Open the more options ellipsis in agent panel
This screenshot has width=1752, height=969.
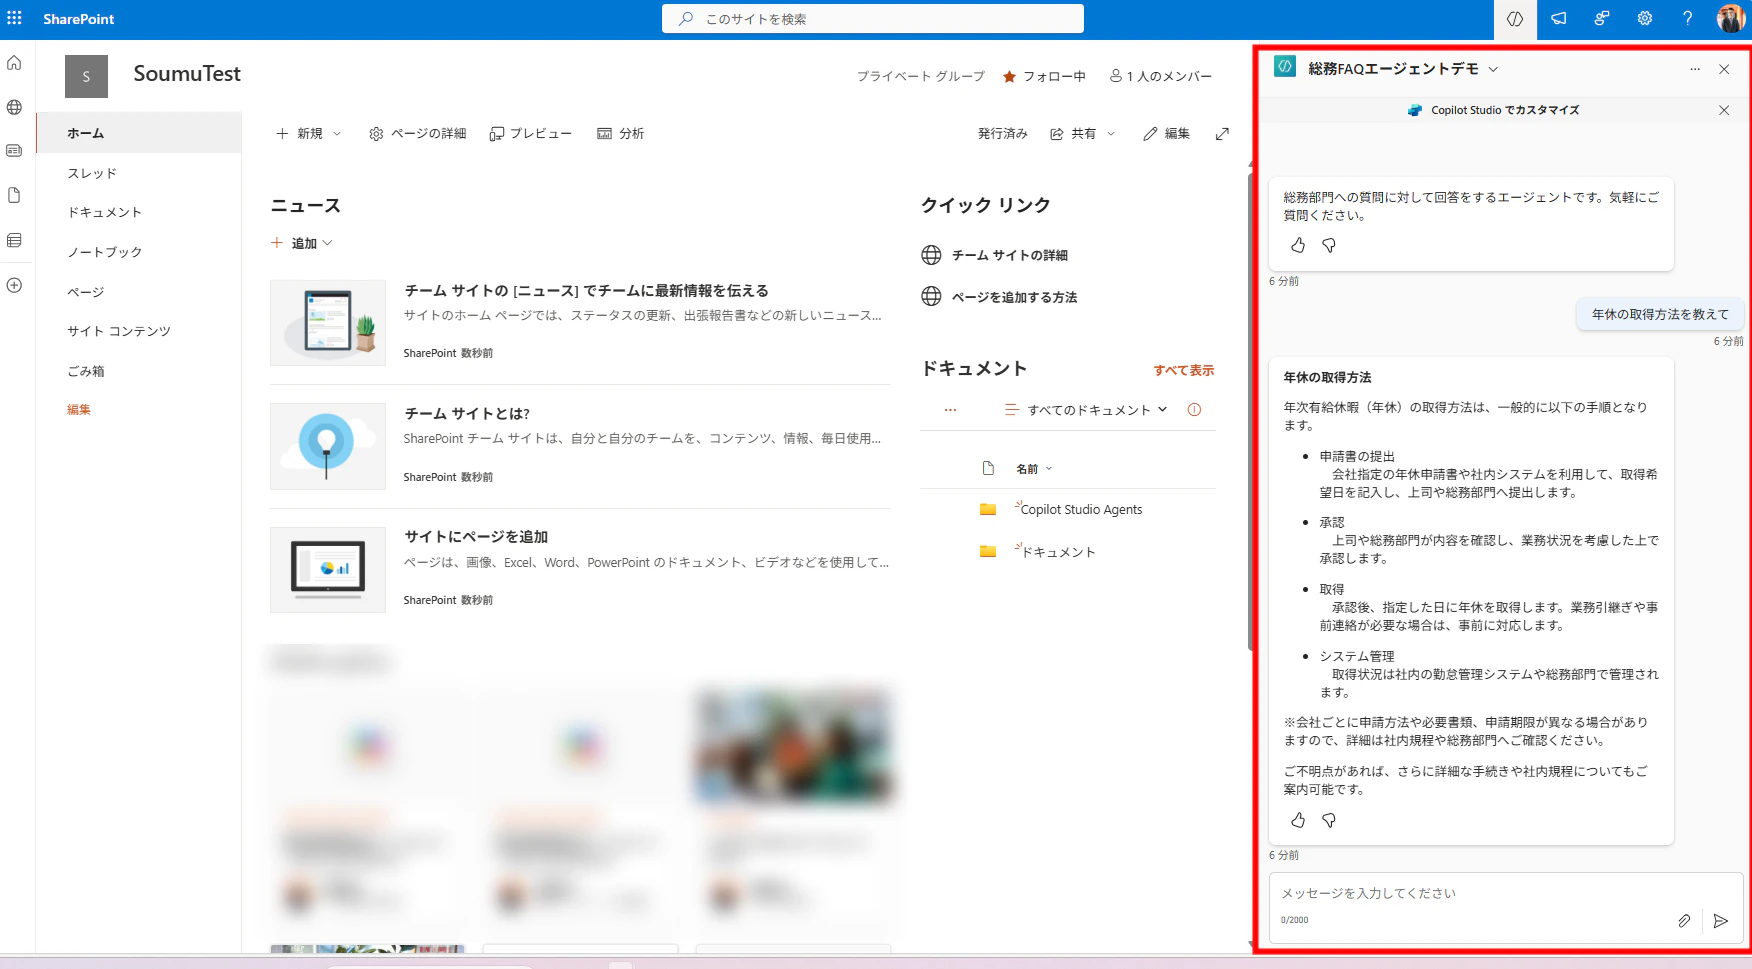click(1695, 69)
